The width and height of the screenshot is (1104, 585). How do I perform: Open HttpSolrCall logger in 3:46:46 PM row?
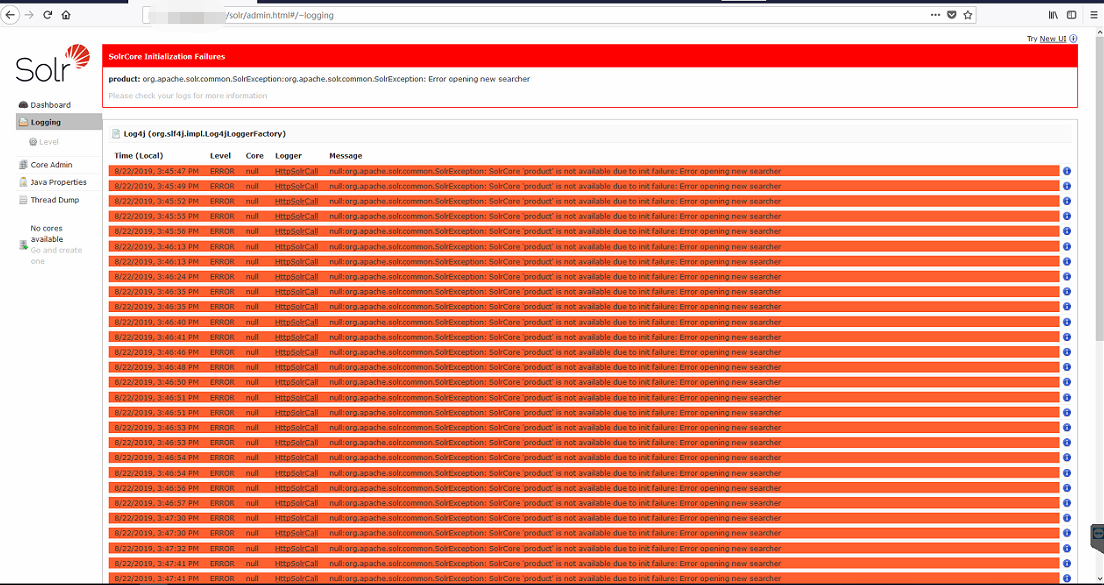coord(296,352)
